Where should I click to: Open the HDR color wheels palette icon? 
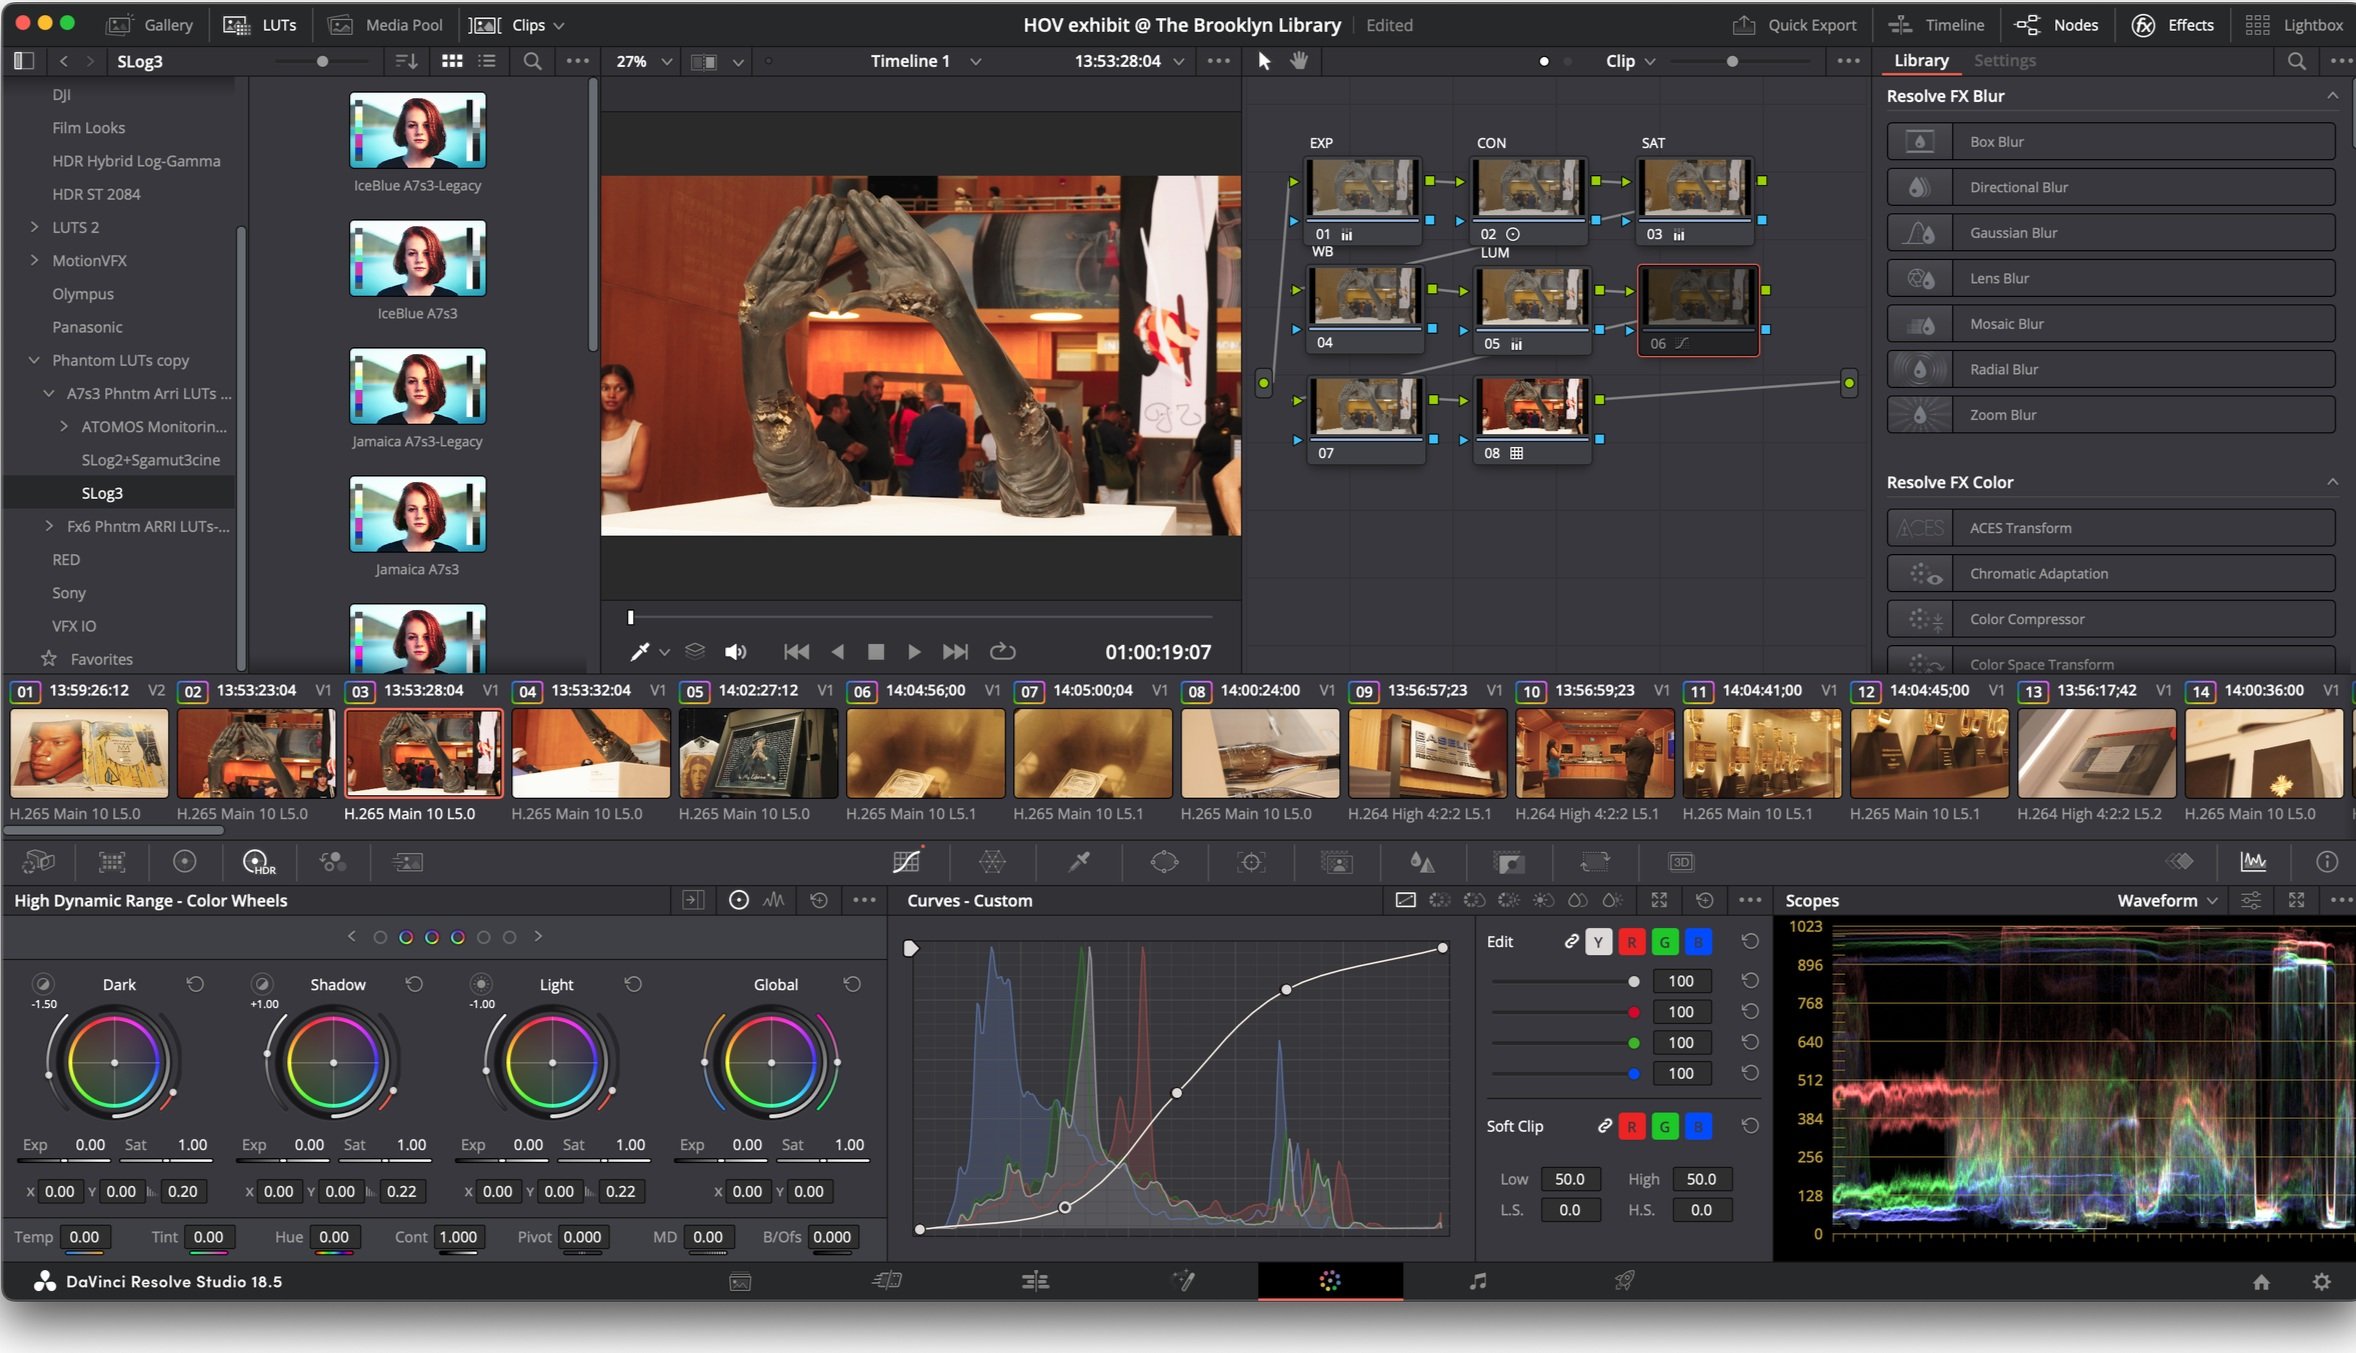tap(257, 862)
